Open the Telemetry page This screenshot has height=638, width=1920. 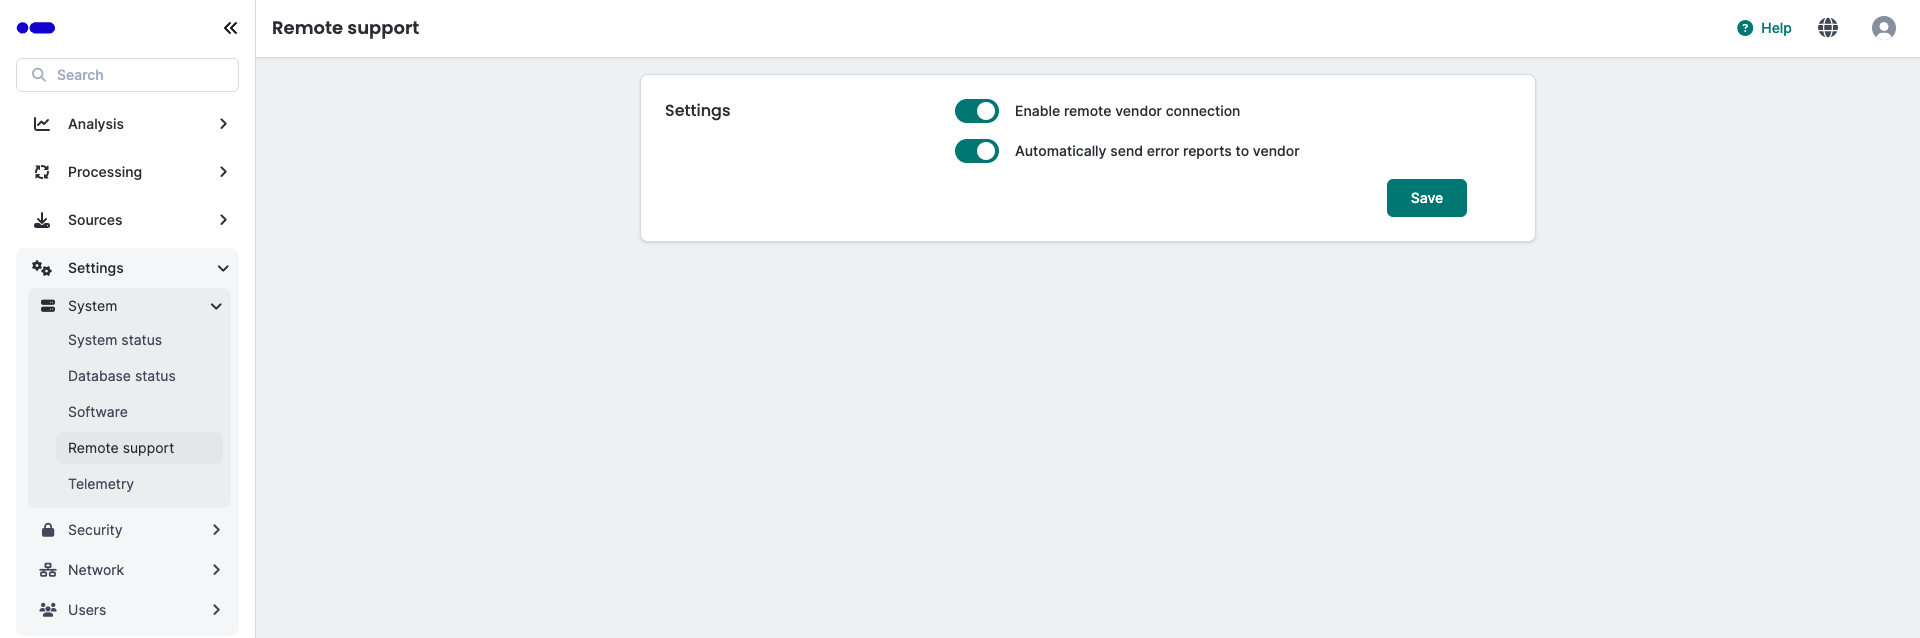click(x=100, y=483)
